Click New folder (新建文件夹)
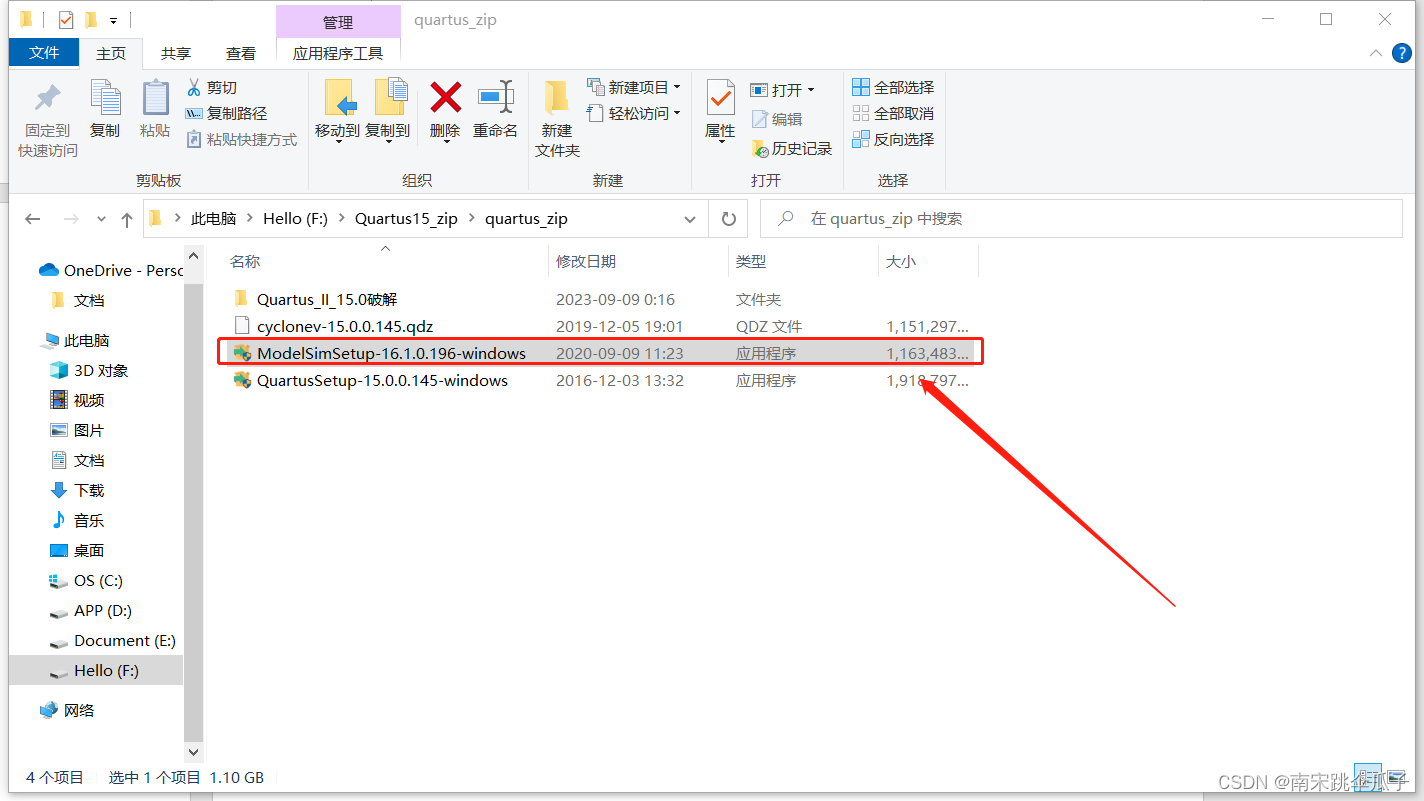This screenshot has width=1424, height=801. click(x=557, y=119)
